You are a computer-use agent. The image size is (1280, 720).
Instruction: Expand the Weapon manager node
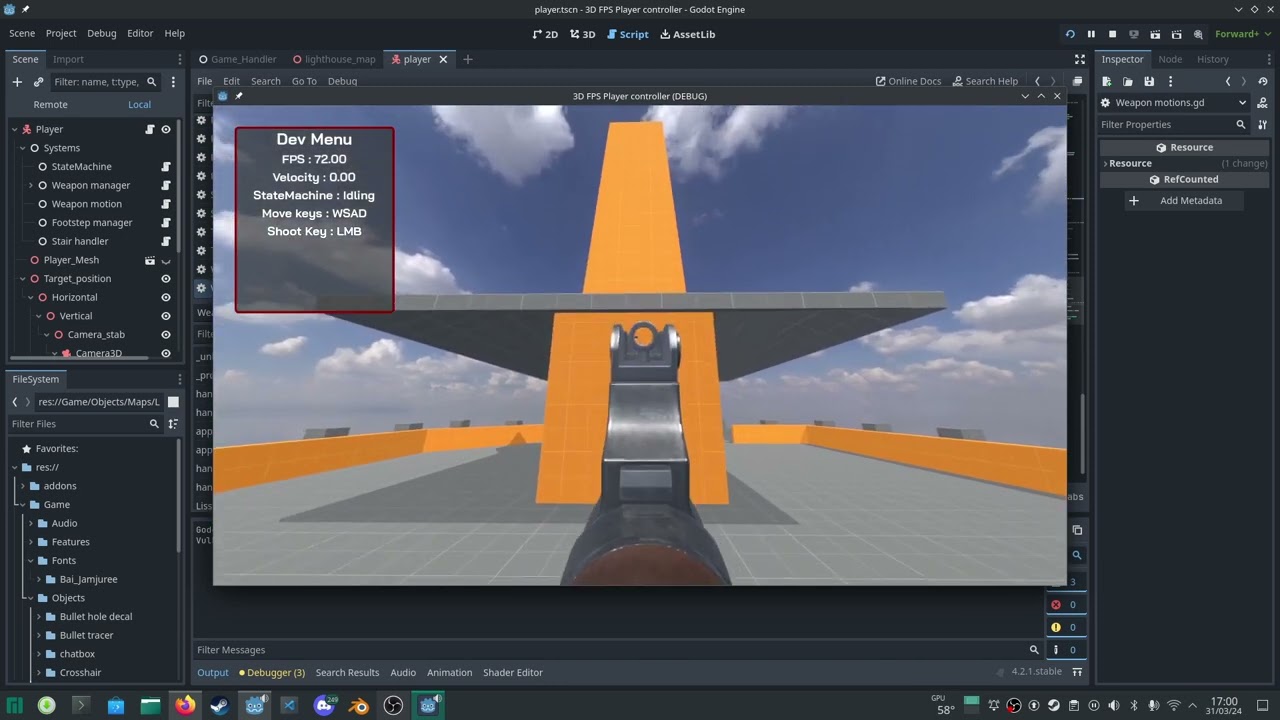point(31,185)
